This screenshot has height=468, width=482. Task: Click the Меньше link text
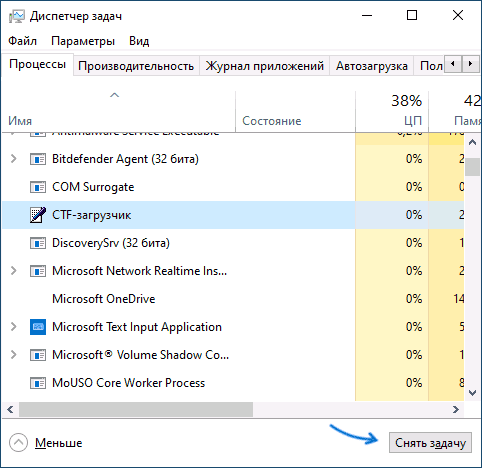[x=59, y=443]
